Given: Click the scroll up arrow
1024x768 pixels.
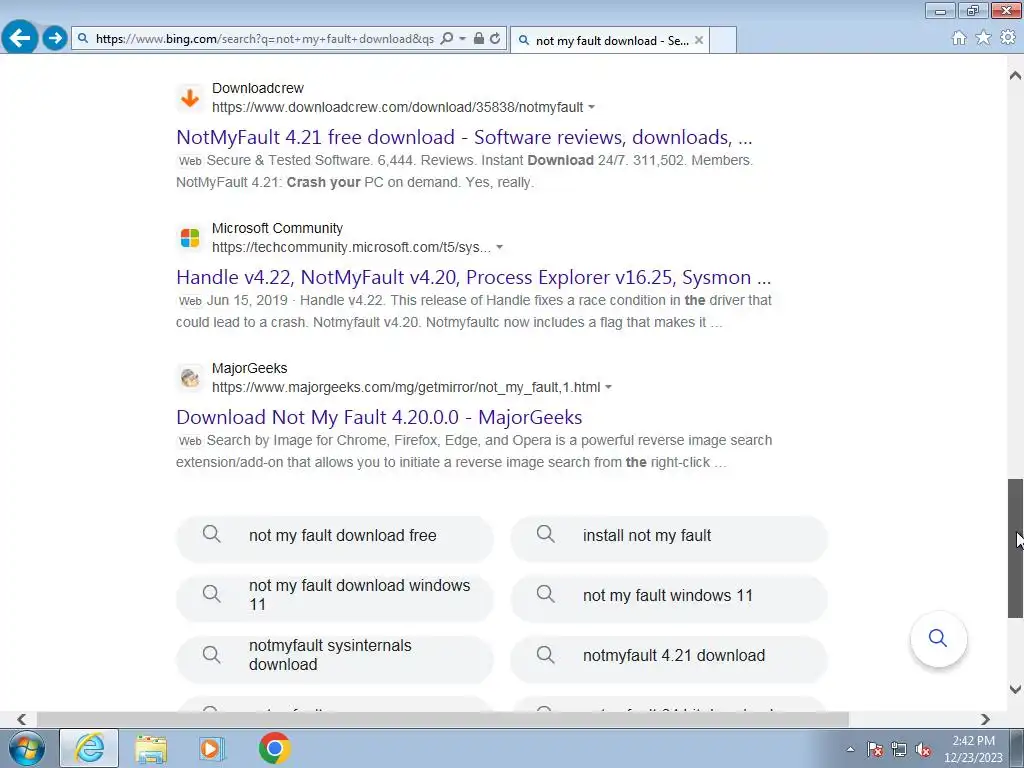Looking at the screenshot, I should click(x=1015, y=76).
